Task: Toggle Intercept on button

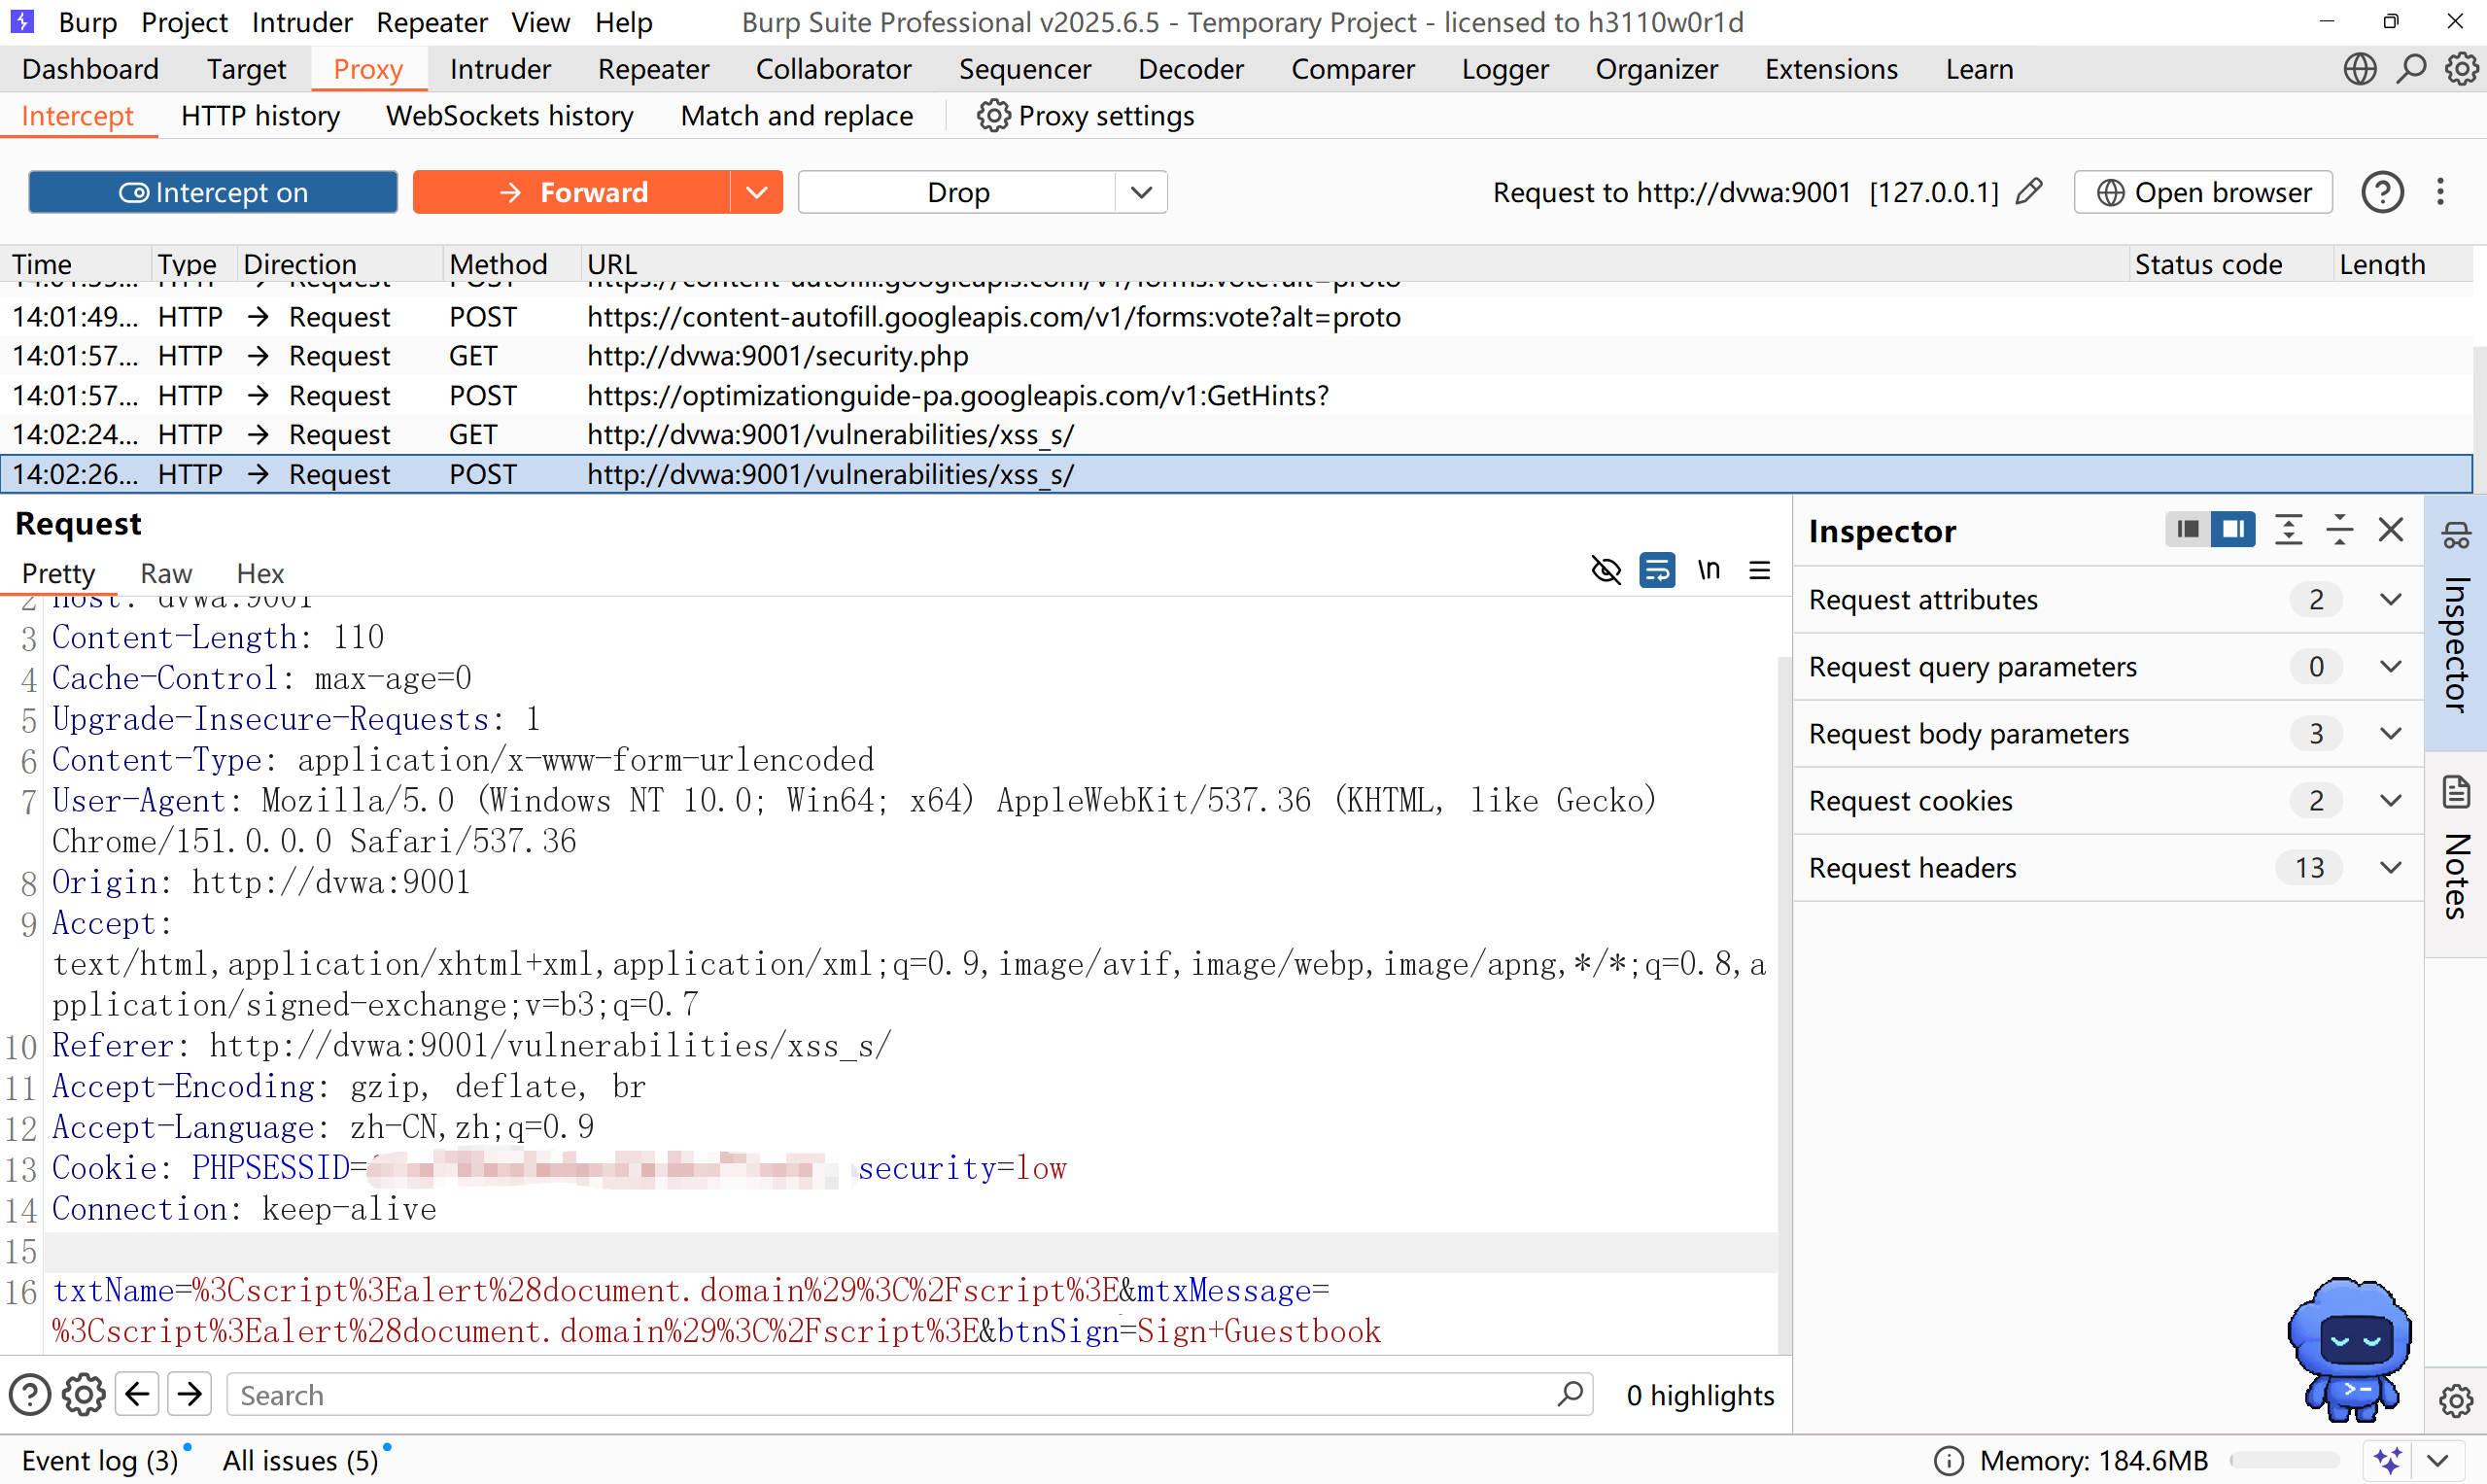Action: (213, 192)
